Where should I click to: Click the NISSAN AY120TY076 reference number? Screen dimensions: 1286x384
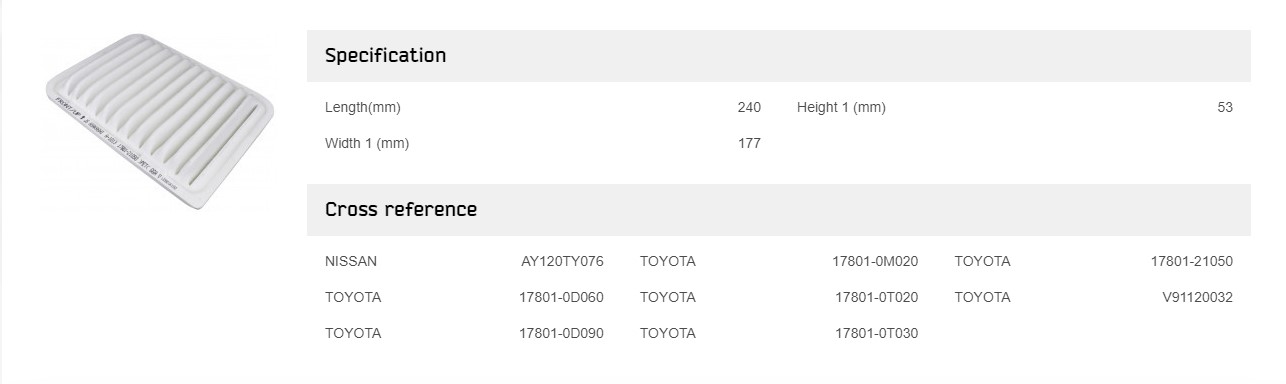[x=562, y=262]
